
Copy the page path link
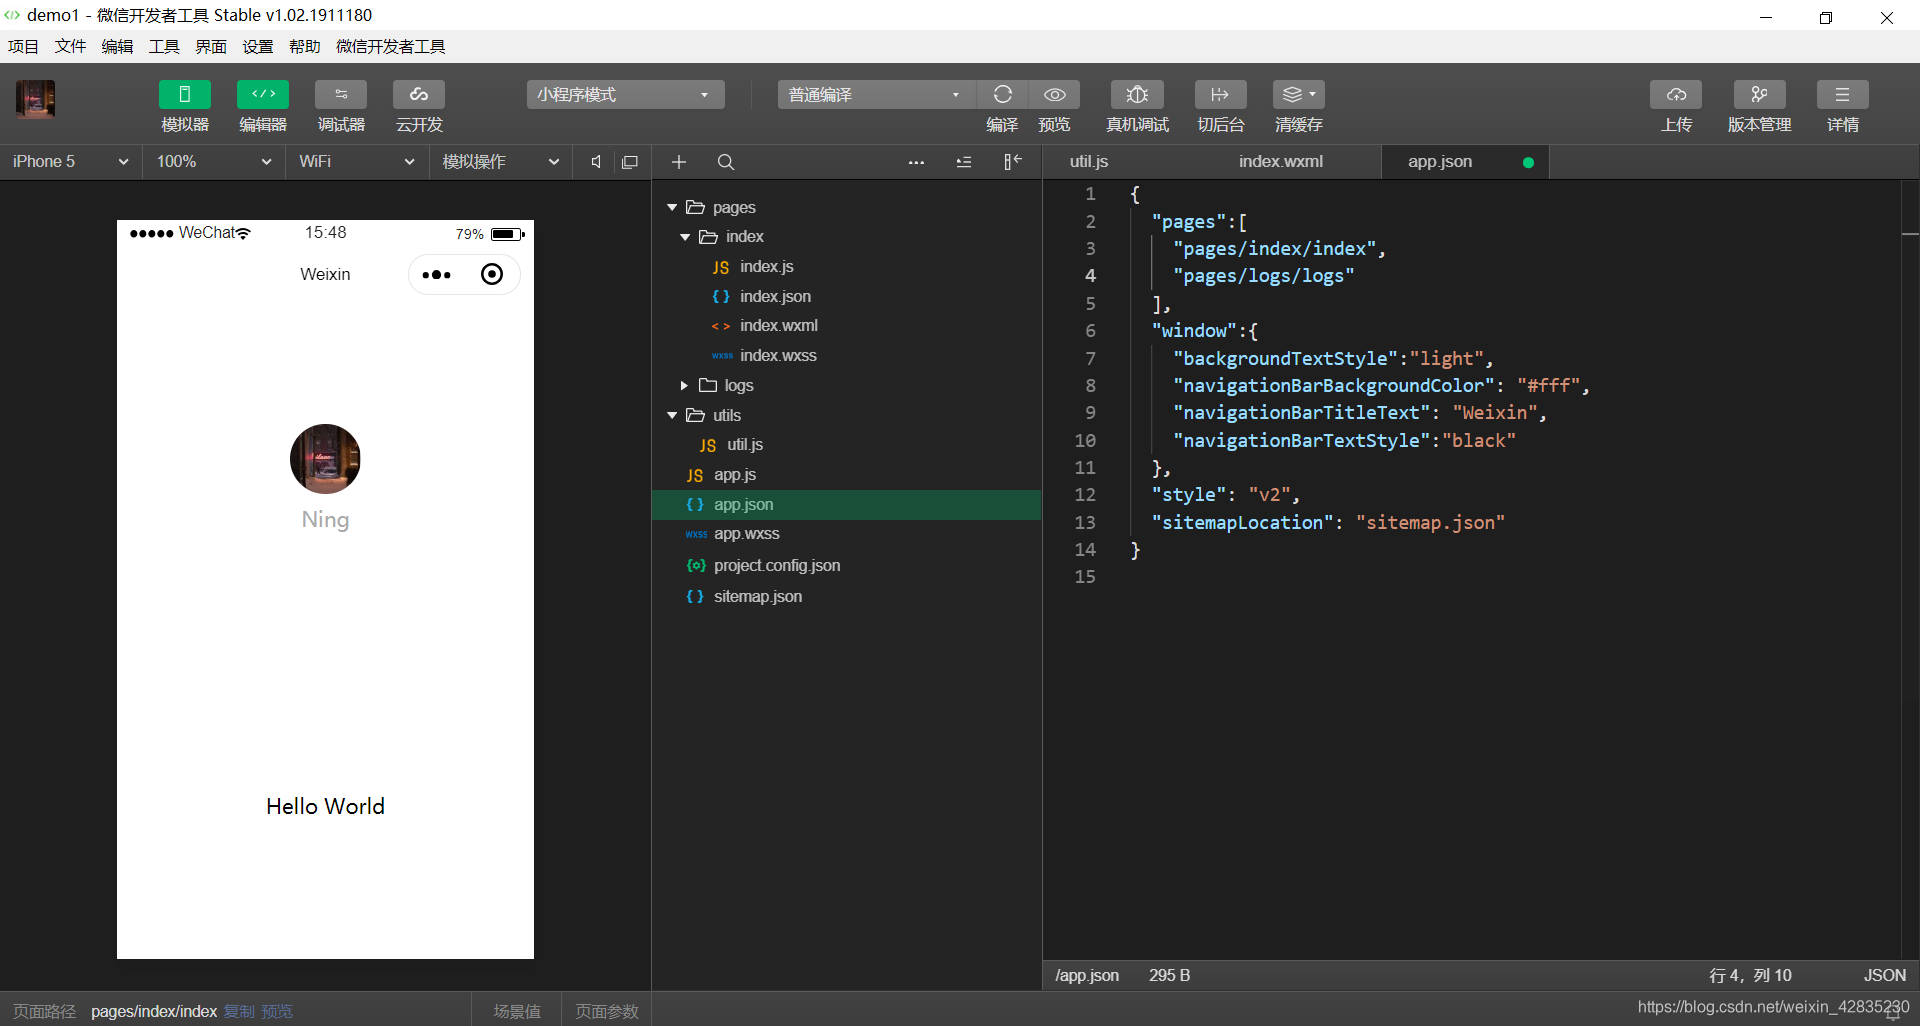point(239,1011)
